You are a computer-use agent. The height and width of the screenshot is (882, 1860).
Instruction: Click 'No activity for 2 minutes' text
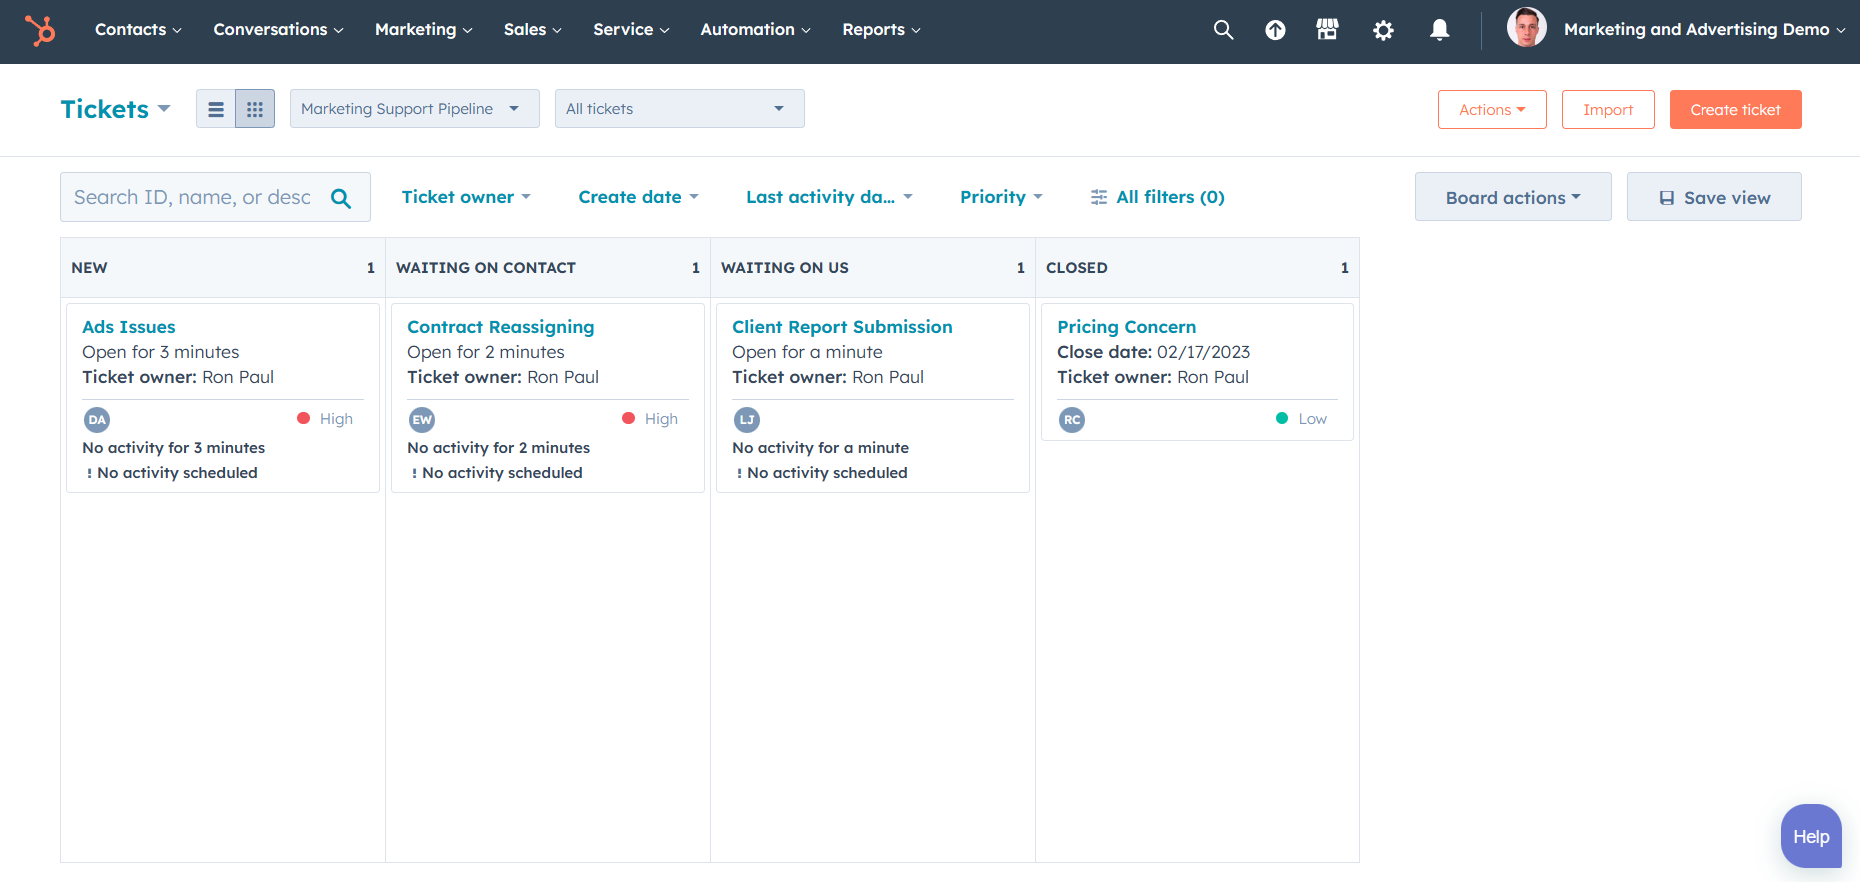[x=499, y=448]
